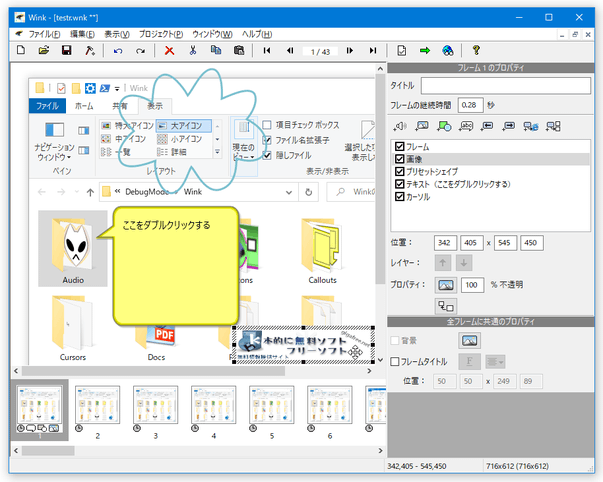This screenshot has height=482, width=603.
Task: Redo the last undone action
Action: click(x=141, y=50)
